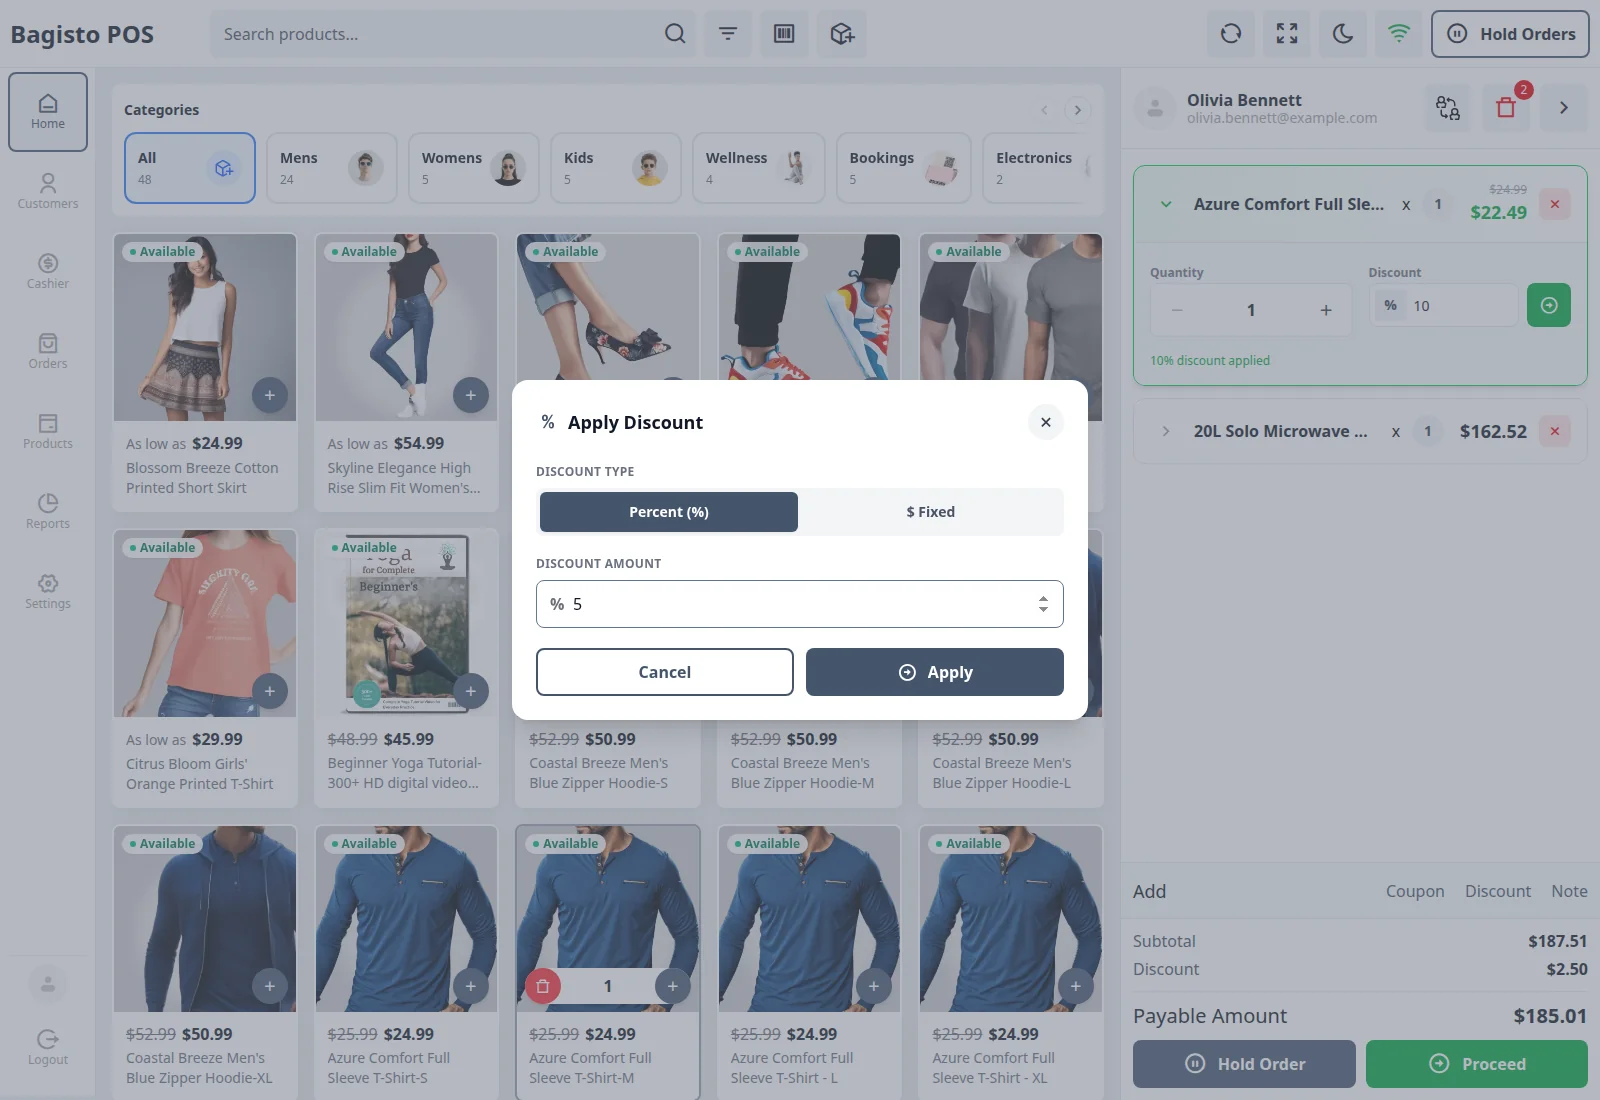This screenshot has width=1600, height=1100.
Task: Click Cancel in Apply Discount dialog
Action: coord(665,672)
